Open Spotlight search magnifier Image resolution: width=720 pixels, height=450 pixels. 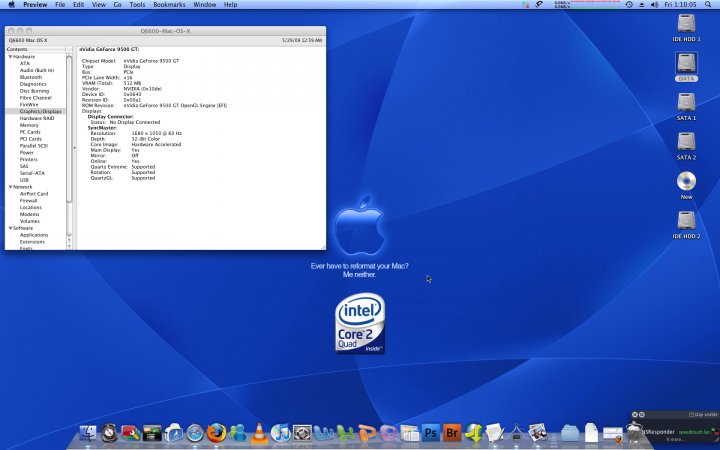point(708,5)
